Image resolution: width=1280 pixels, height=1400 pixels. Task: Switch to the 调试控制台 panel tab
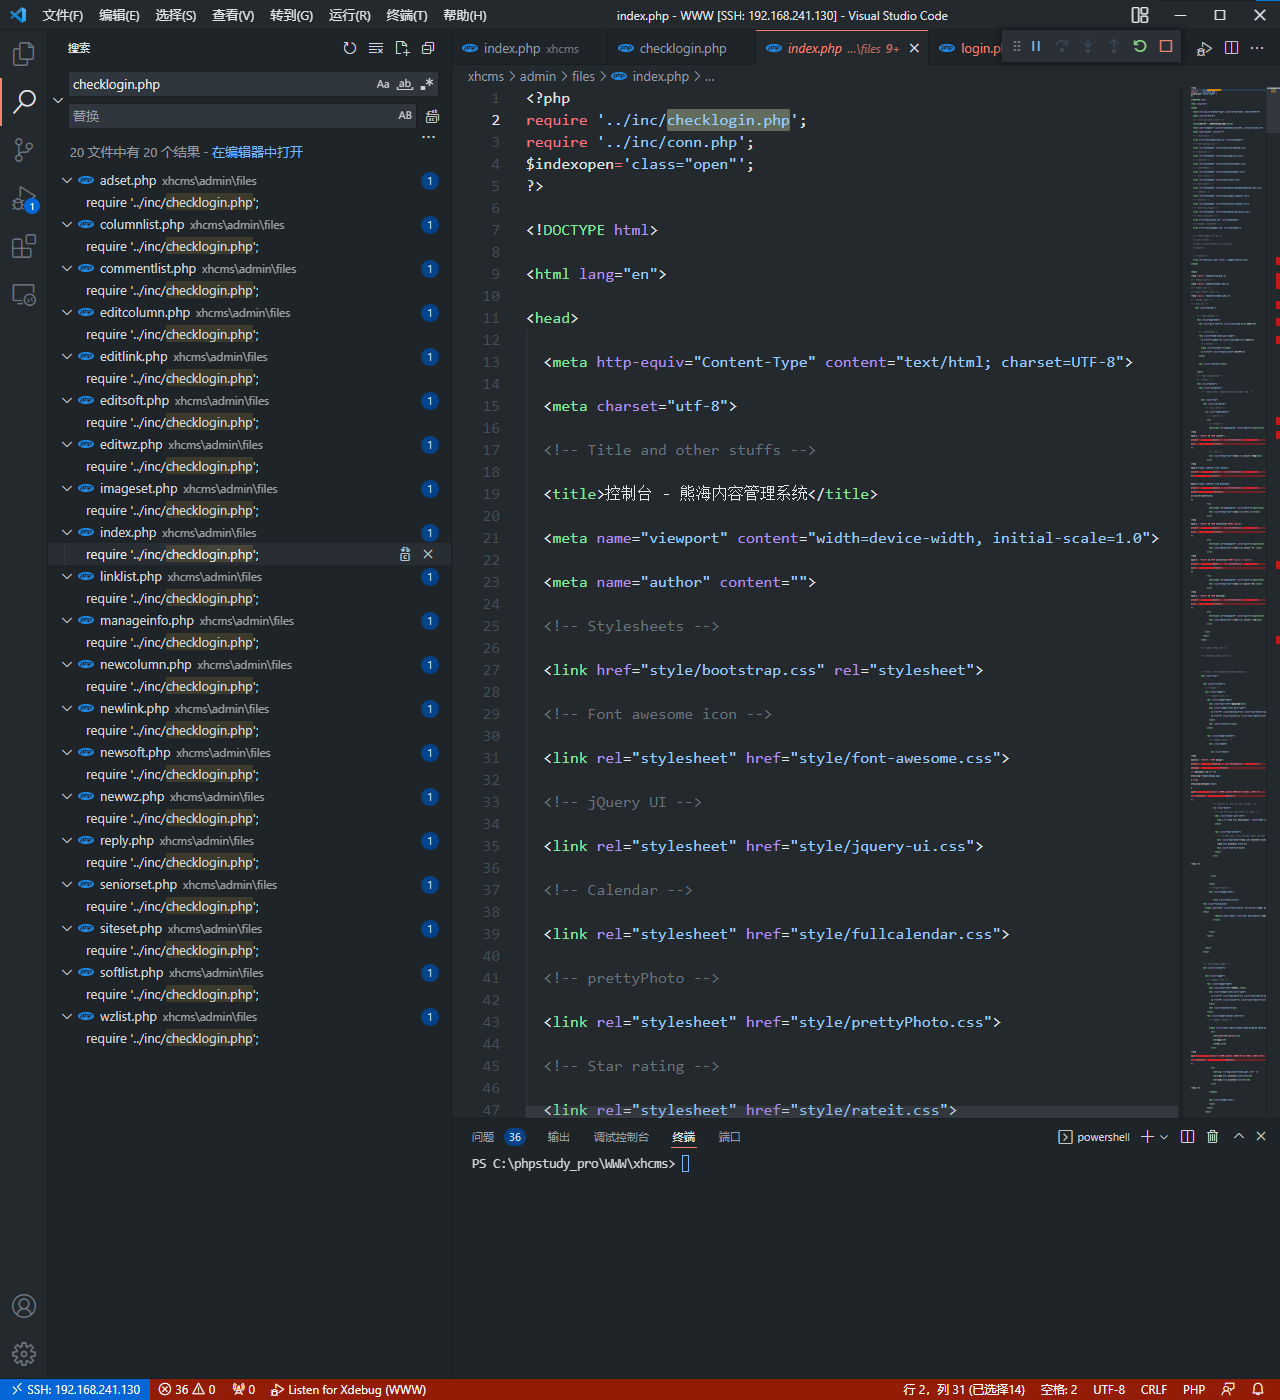click(621, 1137)
